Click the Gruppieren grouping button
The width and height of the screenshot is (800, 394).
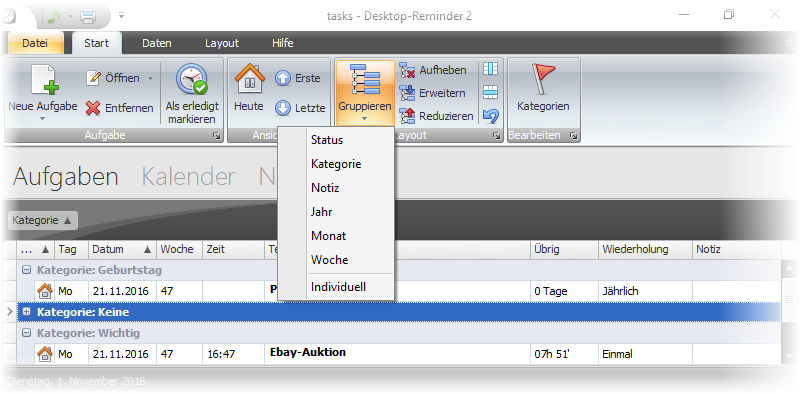pos(365,93)
